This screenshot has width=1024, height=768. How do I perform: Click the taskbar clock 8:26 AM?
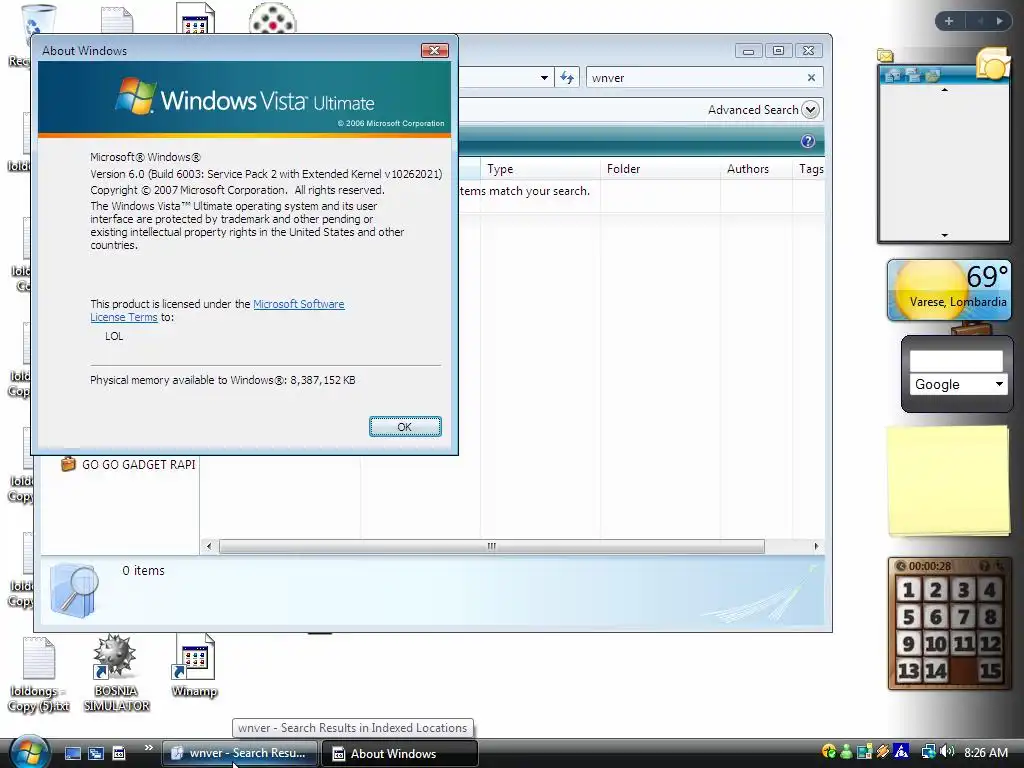(985, 752)
